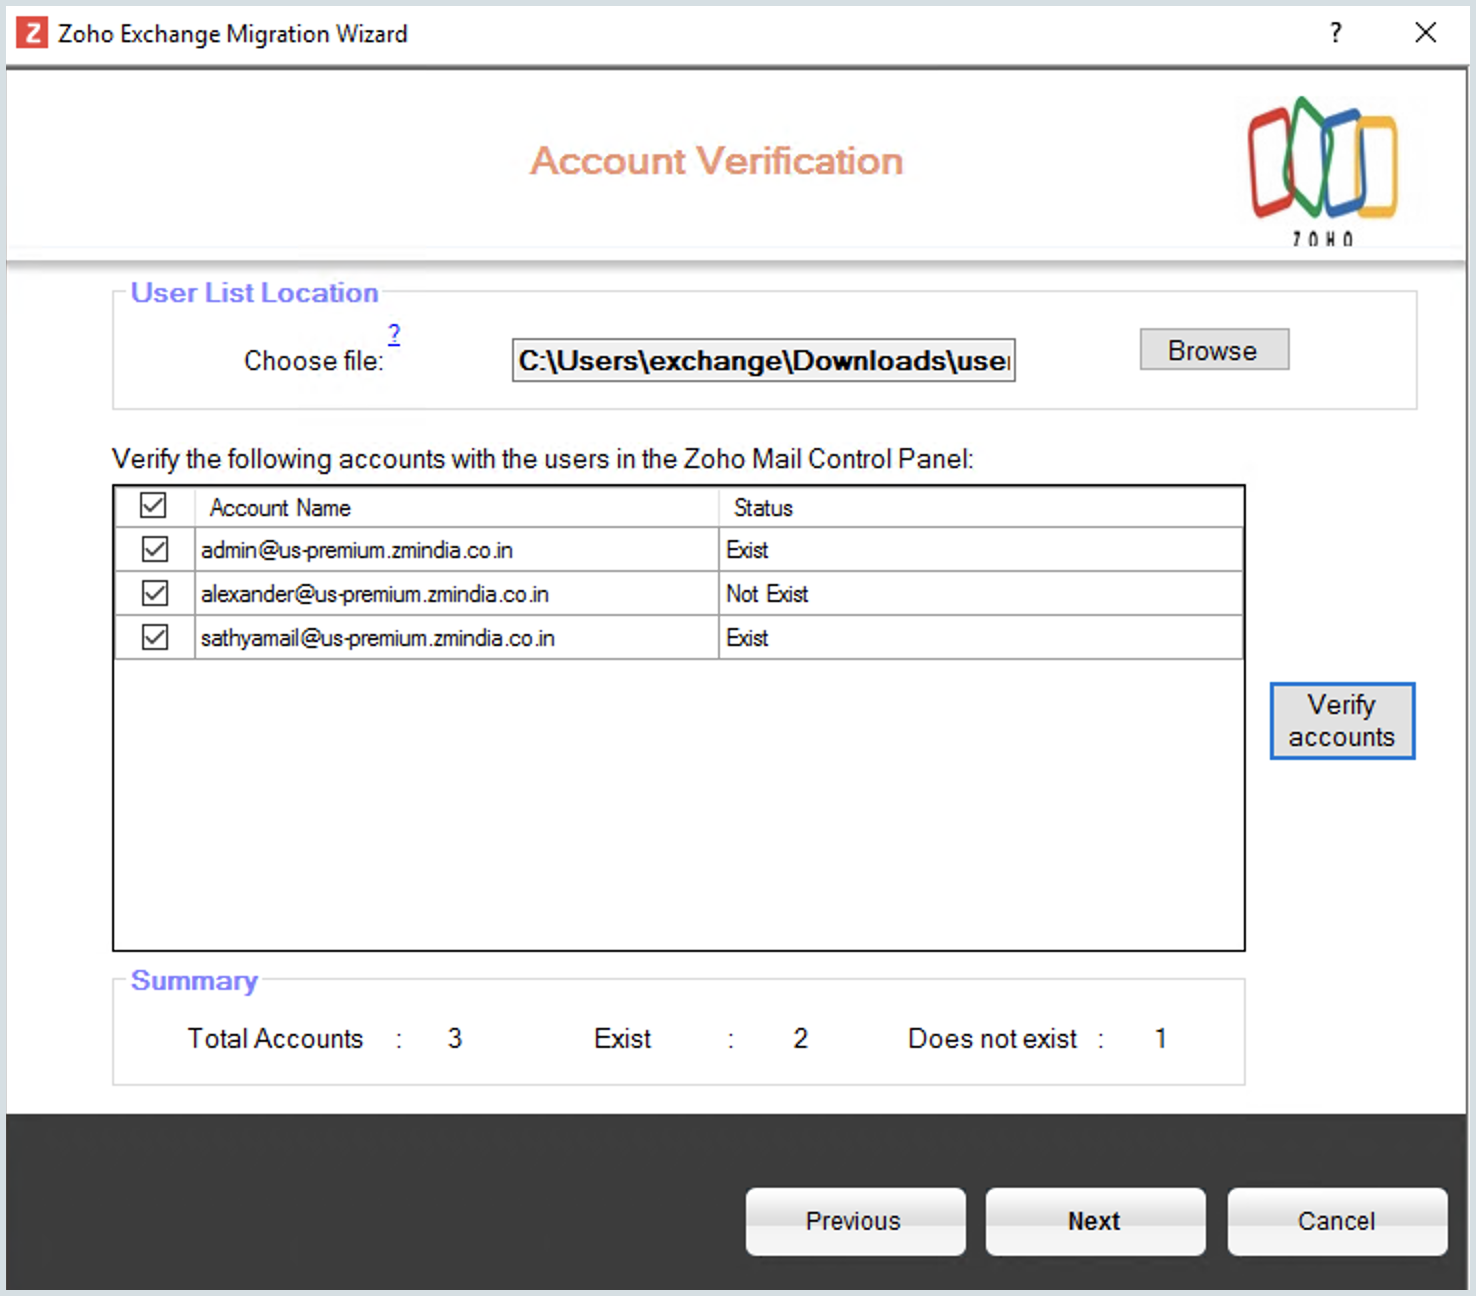
Task: Click the Total Accounts summary label
Action: tap(275, 1039)
